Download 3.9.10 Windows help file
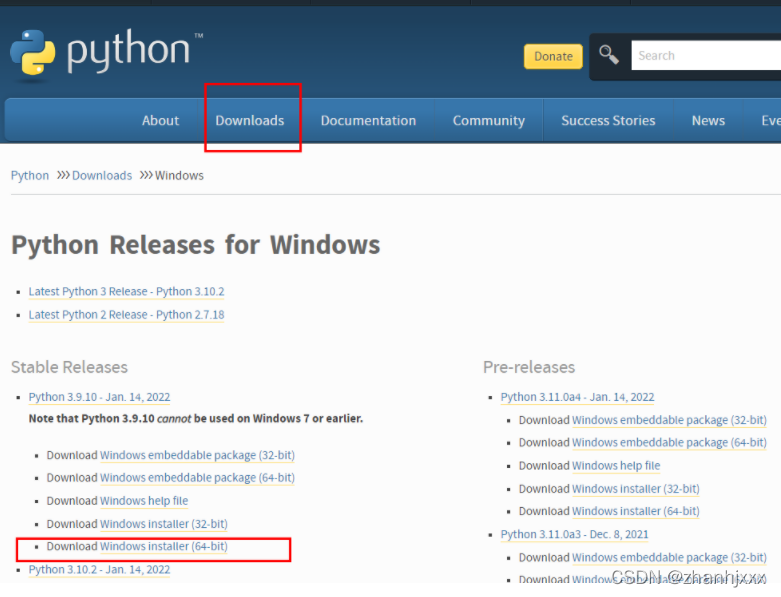The image size is (781, 597). 144,501
